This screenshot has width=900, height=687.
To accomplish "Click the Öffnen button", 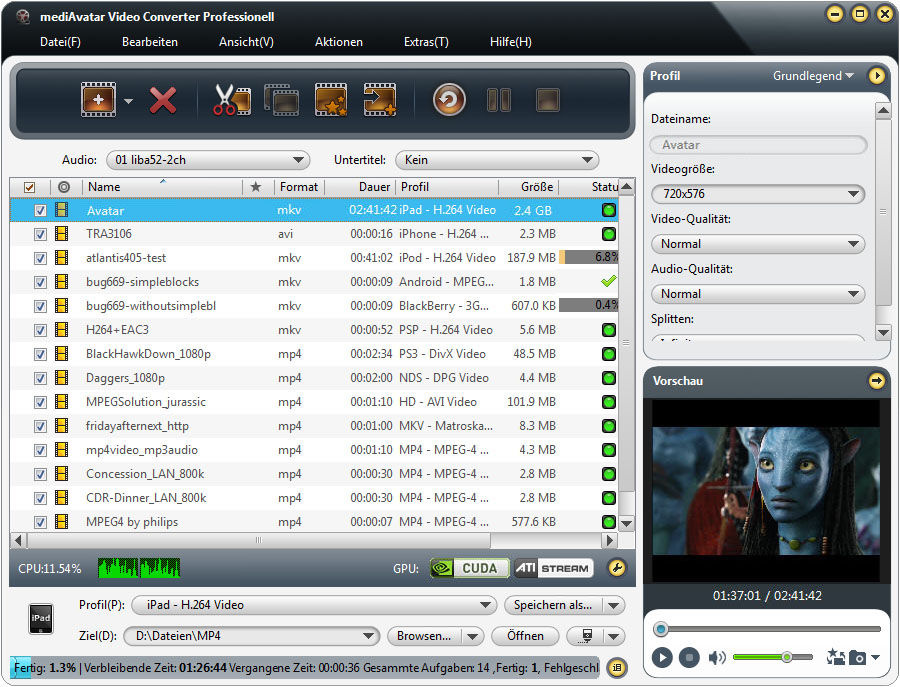I will pyautogui.click(x=525, y=636).
